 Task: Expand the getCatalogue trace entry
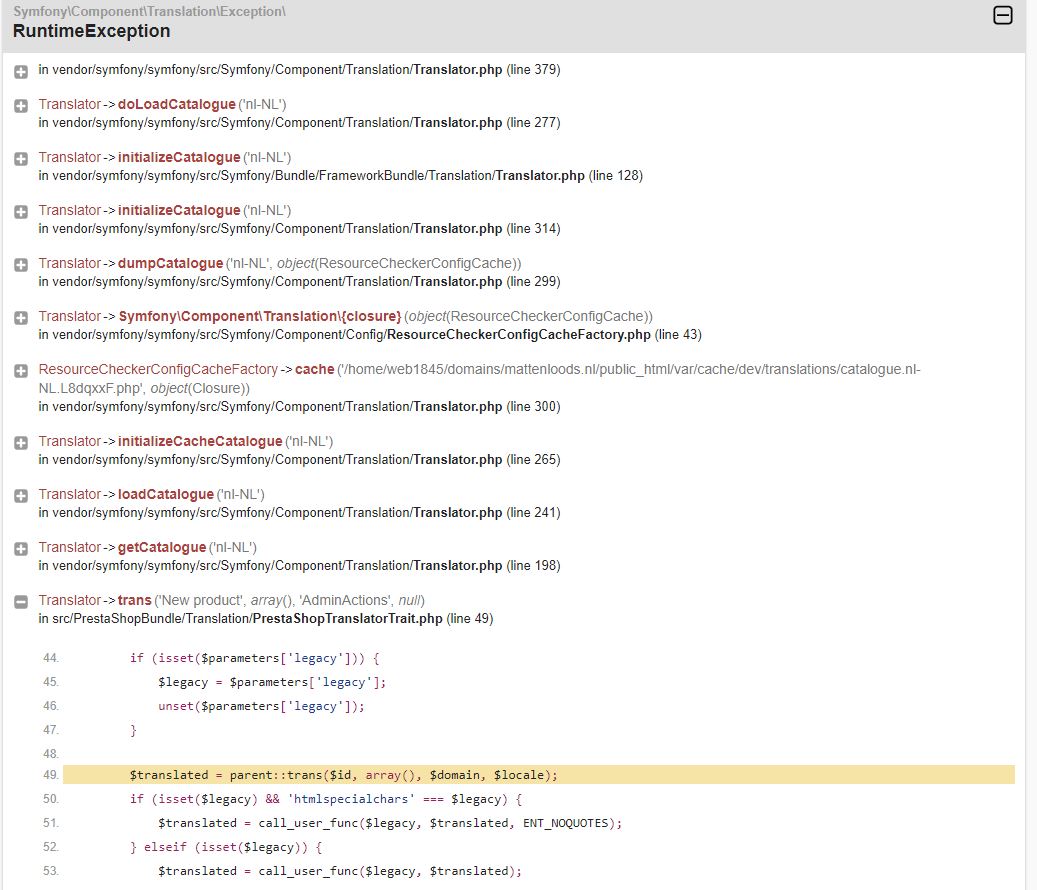tap(21, 548)
